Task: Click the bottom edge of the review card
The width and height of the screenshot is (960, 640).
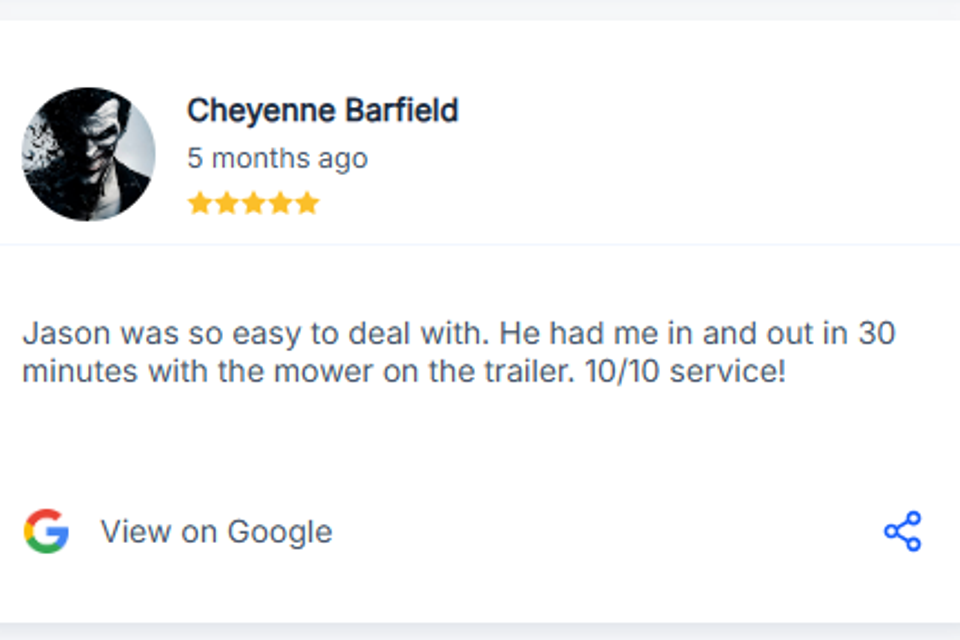Action: click(480, 620)
